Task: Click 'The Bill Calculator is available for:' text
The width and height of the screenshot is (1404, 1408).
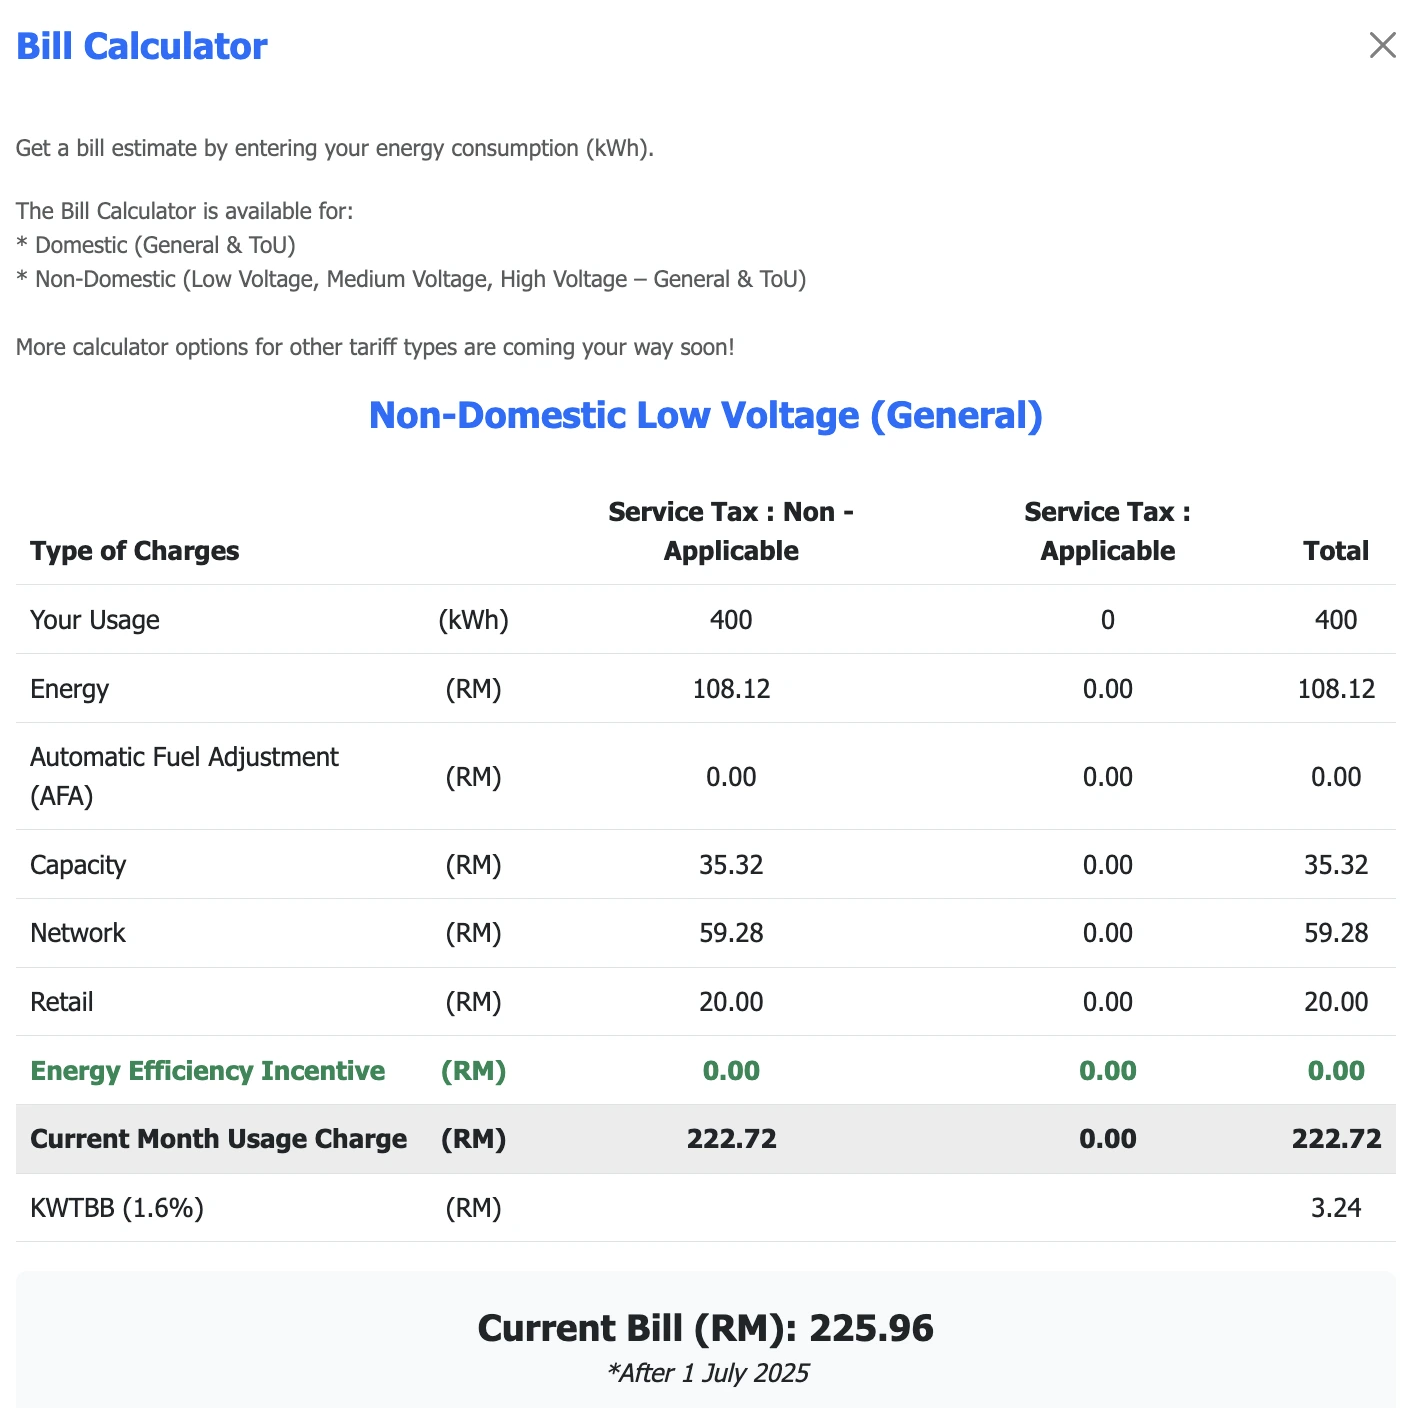Action: pos(185,211)
